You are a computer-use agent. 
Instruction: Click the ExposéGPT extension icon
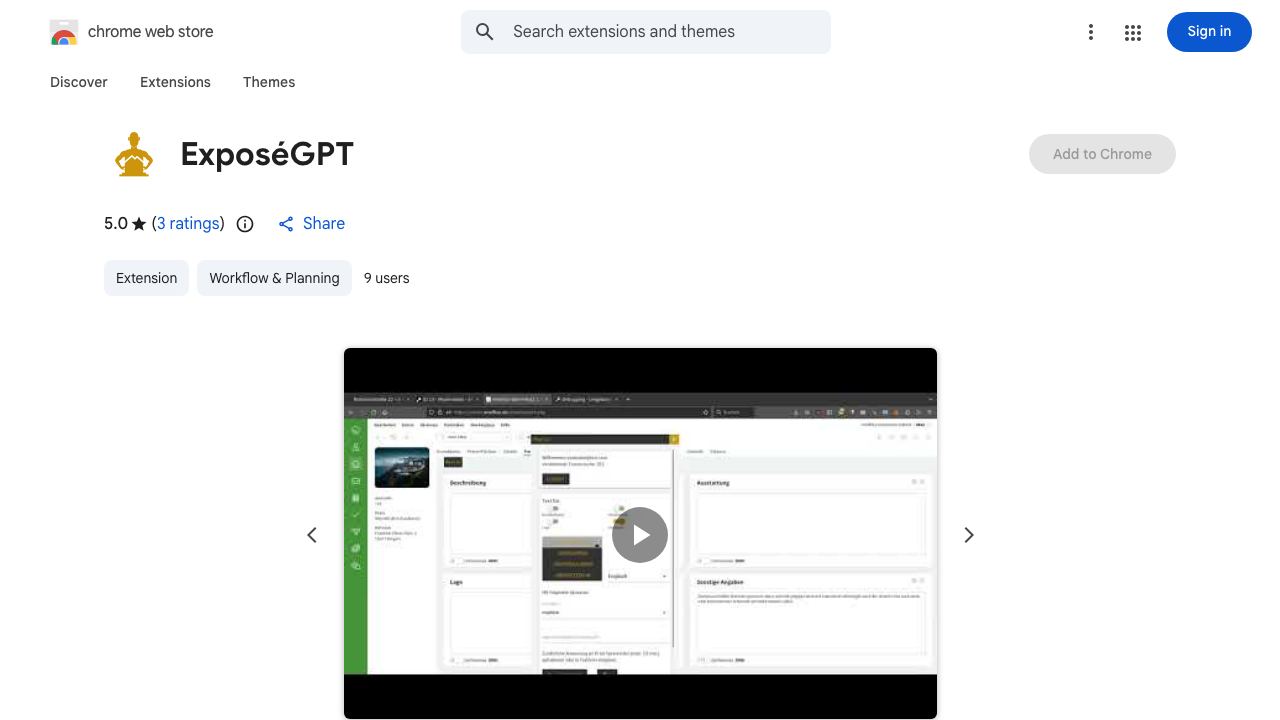click(133, 154)
